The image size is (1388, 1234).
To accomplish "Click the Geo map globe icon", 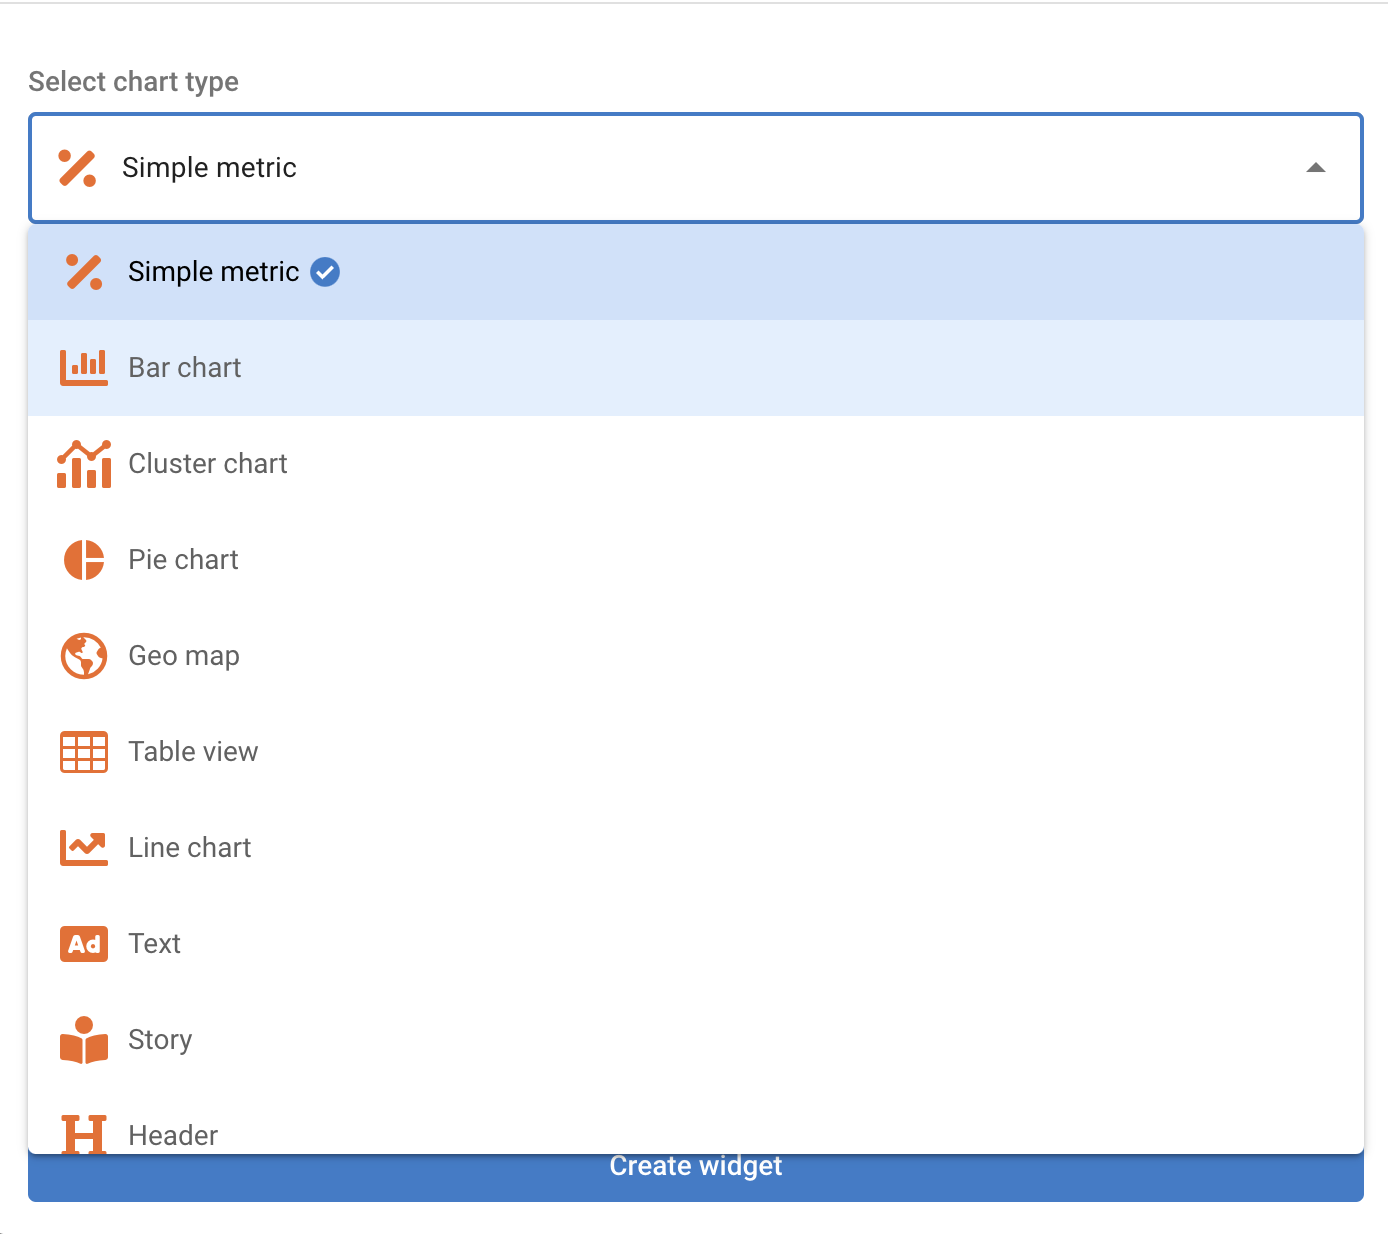I will click(x=84, y=656).
